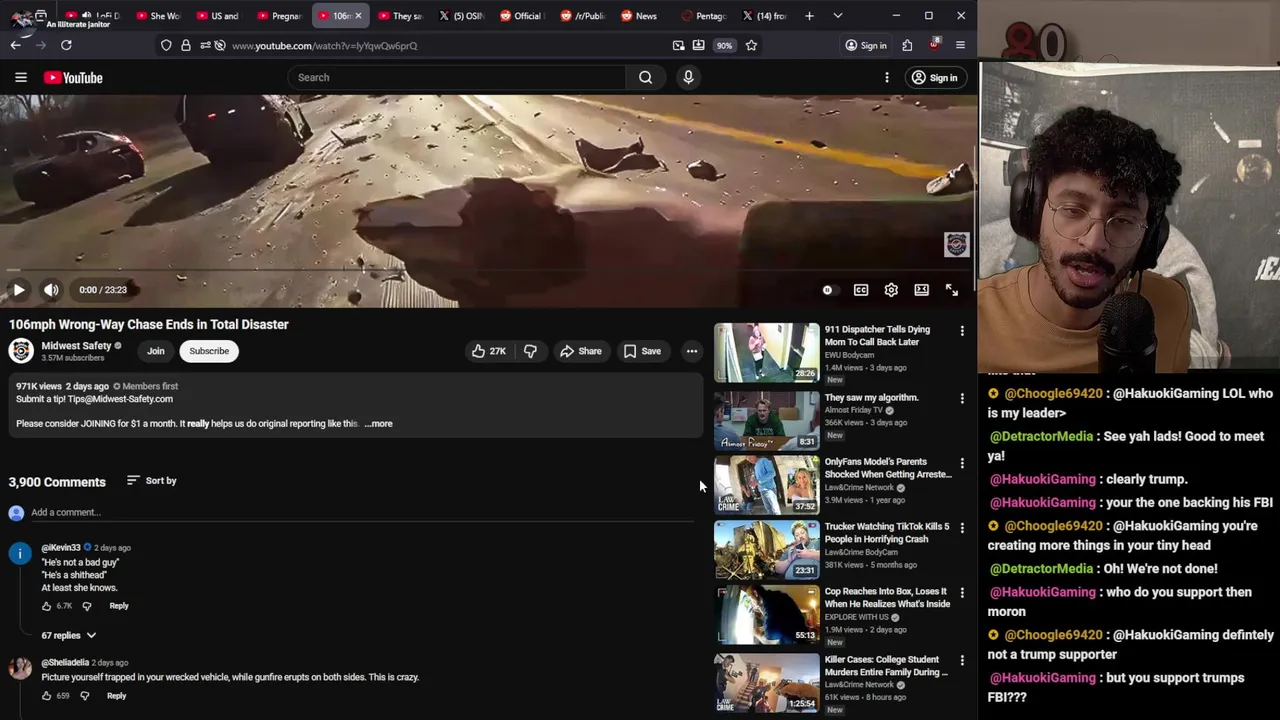Image resolution: width=1280 pixels, height=720 pixels.
Task: Open more actions menu beside Save
Action: click(x=691, y=351)
